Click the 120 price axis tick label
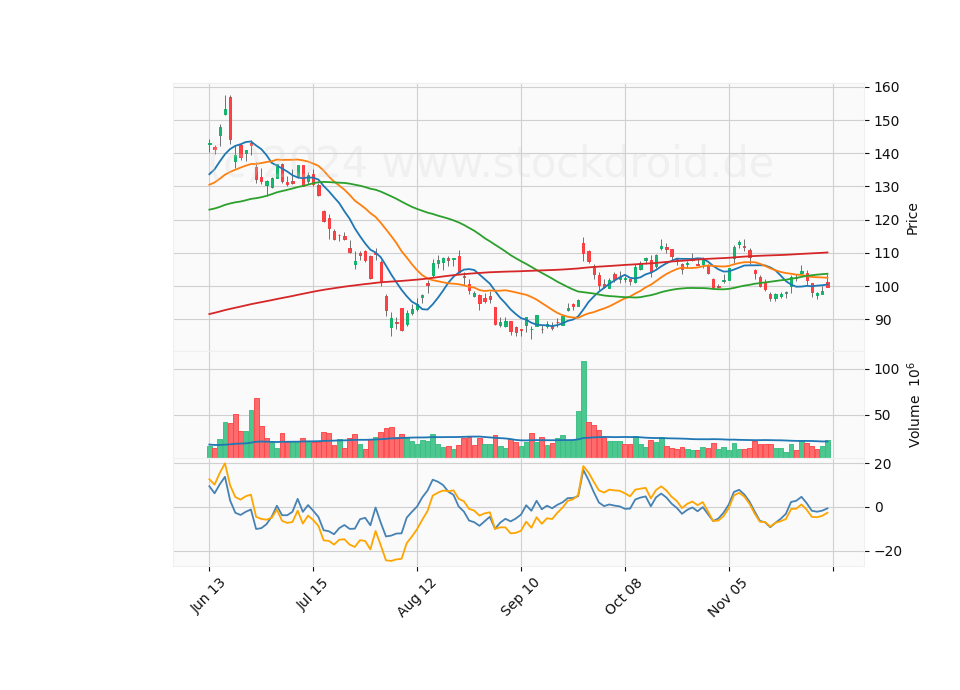 [x=887, y=220]
